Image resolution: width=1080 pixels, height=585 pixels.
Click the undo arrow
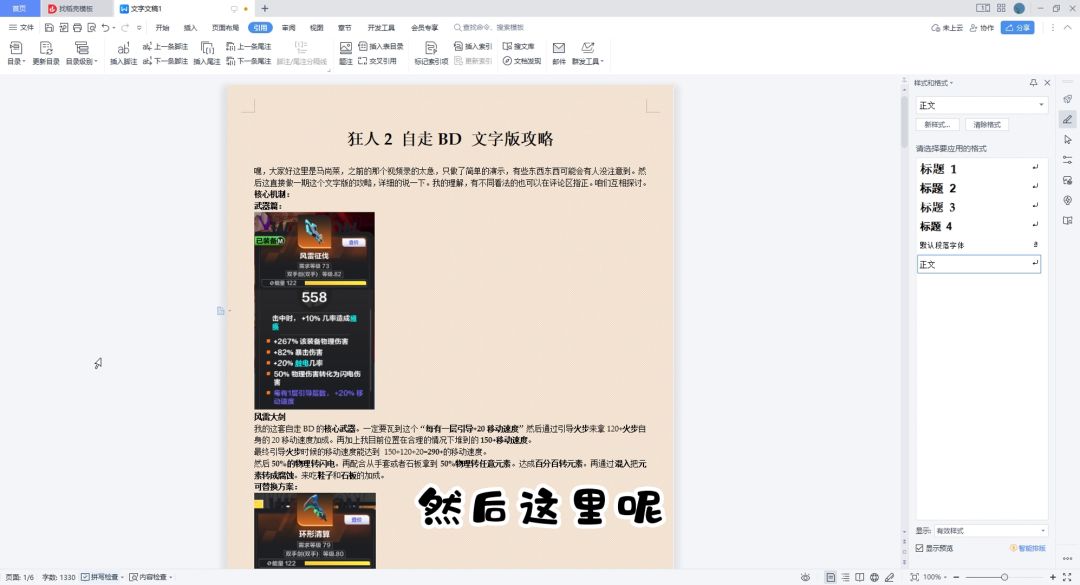coord(105,28)
